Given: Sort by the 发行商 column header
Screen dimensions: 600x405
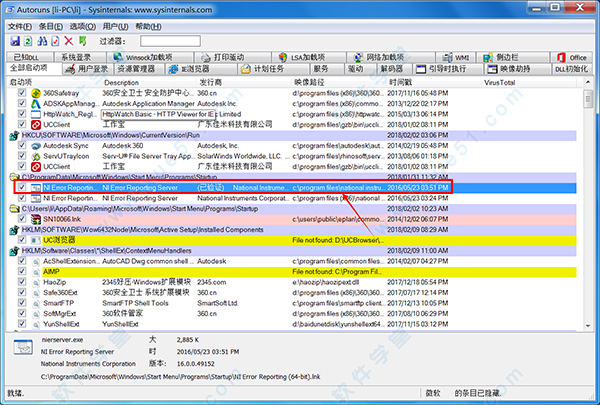Looking at the screenshot, I should coord(244,82).
